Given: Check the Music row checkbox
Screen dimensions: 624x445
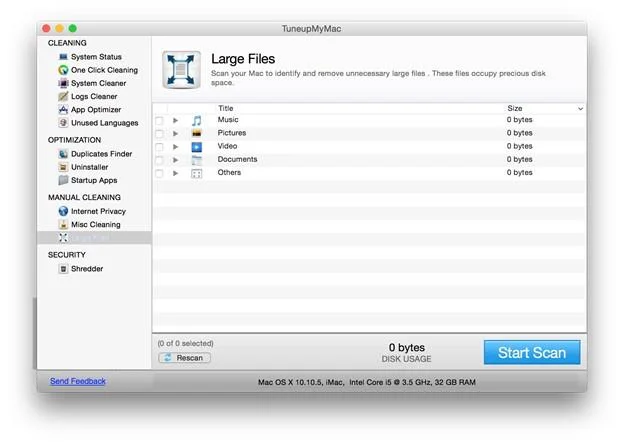Looking at the screenshot, I should (159, 121).
